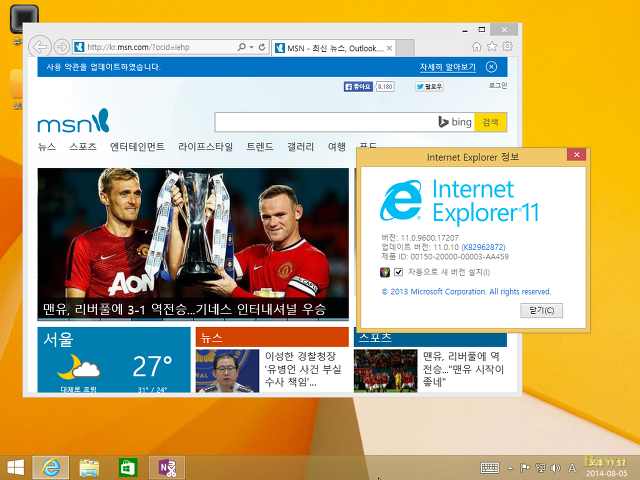Open article 맨유 시작이 좋네 headline
The width and height of the screenshot is (640, 480).
coord(463,369)
